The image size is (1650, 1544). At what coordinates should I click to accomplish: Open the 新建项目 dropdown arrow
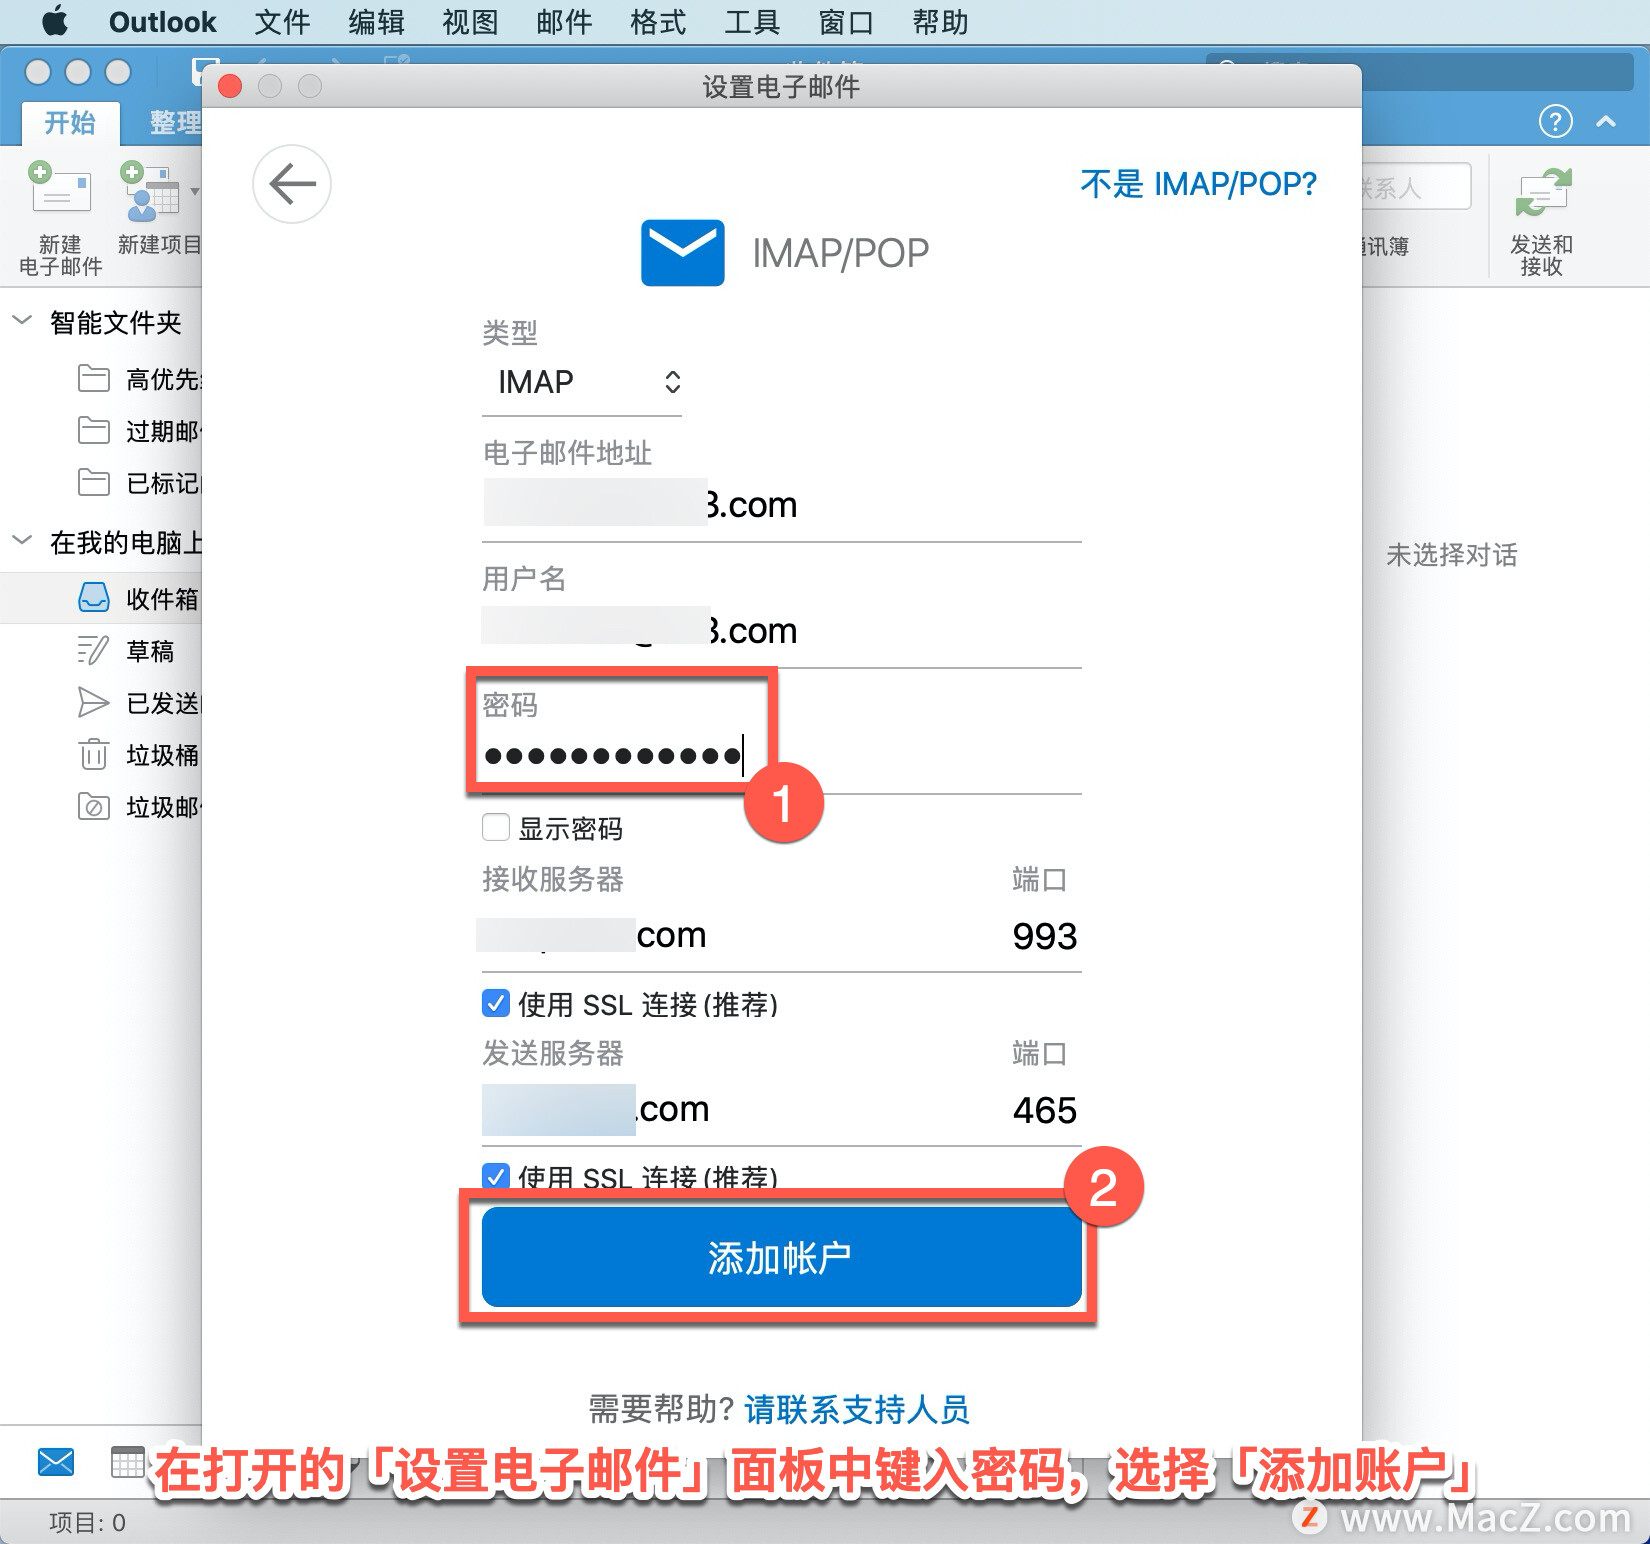coord(194,191)
